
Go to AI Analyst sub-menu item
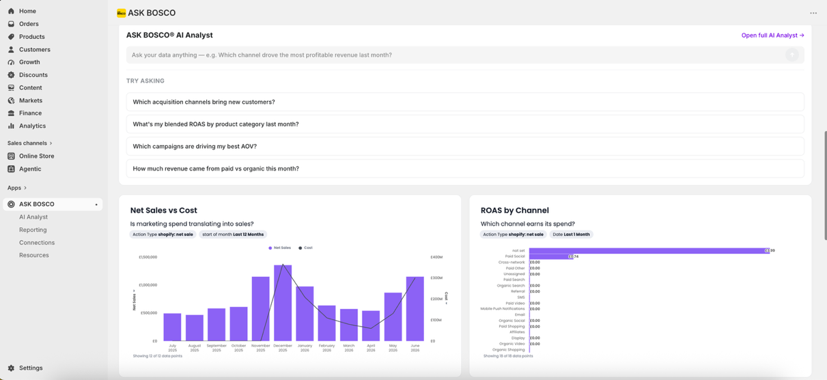click(x=33, y=217)
